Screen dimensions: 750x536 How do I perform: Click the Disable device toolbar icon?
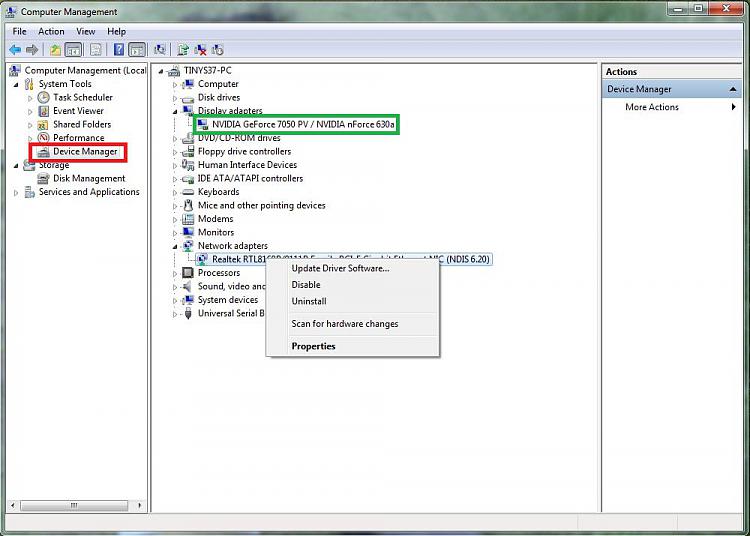pyautogui.click(x=218, y=49)
